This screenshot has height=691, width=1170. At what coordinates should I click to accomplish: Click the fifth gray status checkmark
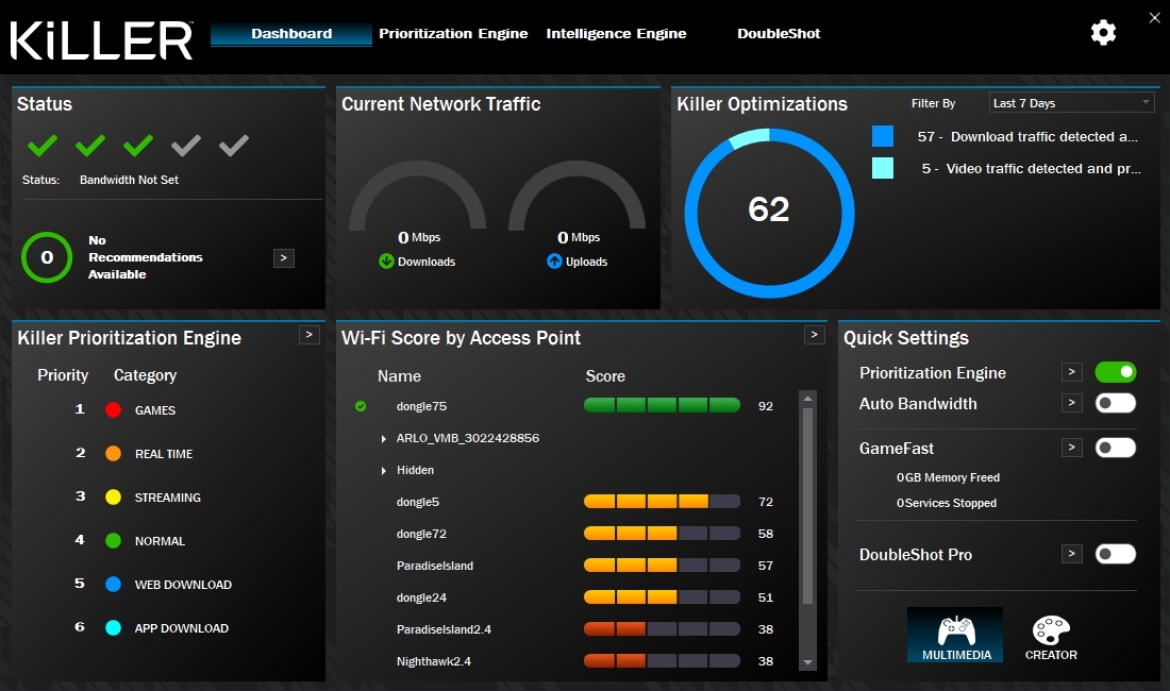point(234,145)
